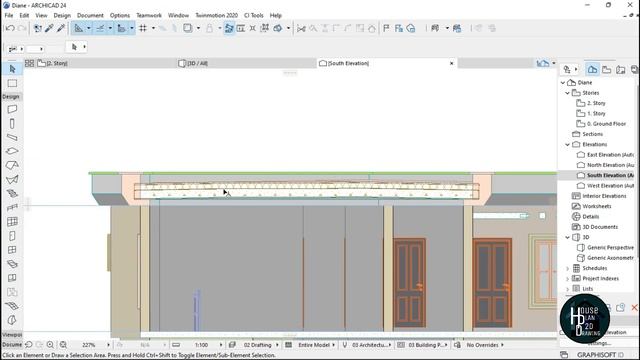Select the Window tool in the toolbox
Screen dimensions: 640x360
tap(12, 250)
